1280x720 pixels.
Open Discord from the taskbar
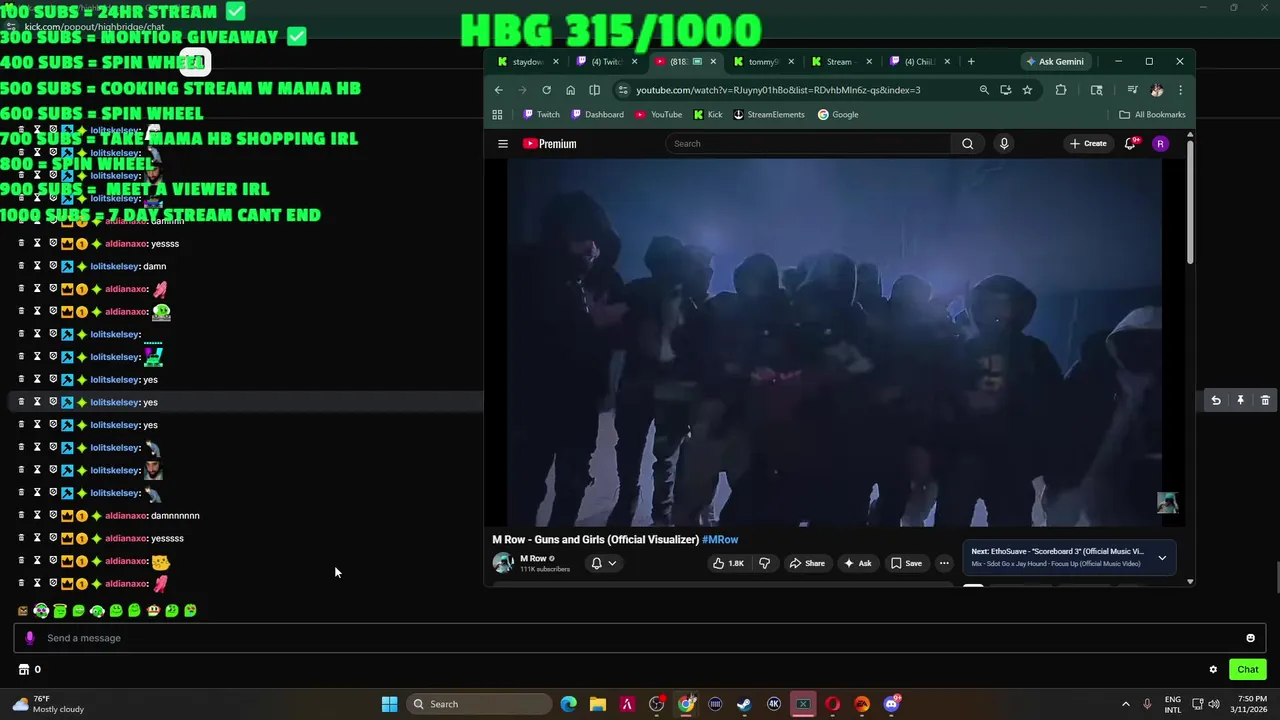pyautogui.click(x=891, y=704)
